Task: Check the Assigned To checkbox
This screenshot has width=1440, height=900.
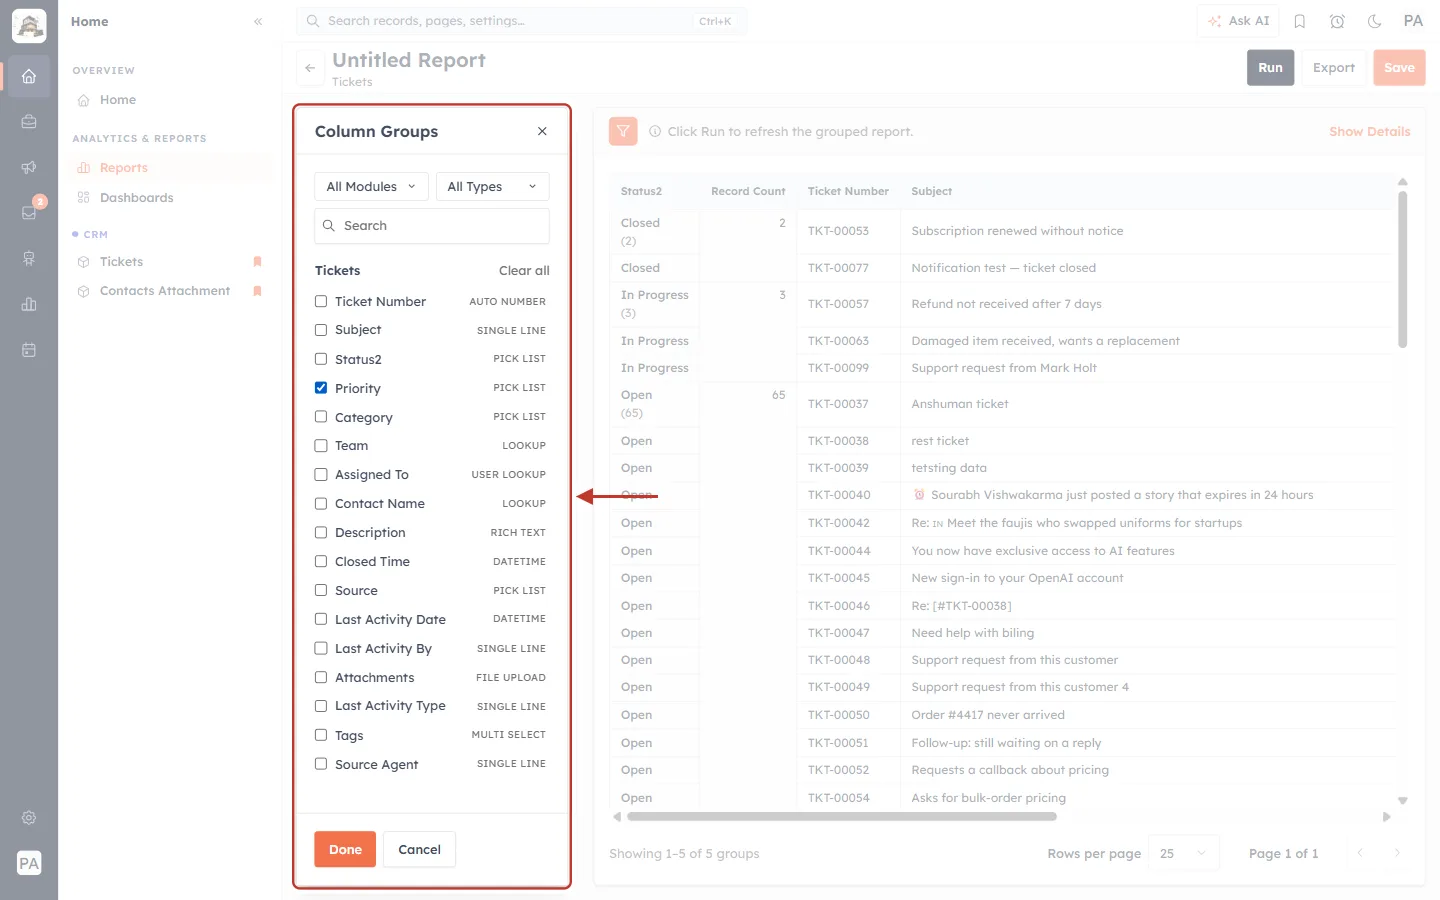Action: 321,475
